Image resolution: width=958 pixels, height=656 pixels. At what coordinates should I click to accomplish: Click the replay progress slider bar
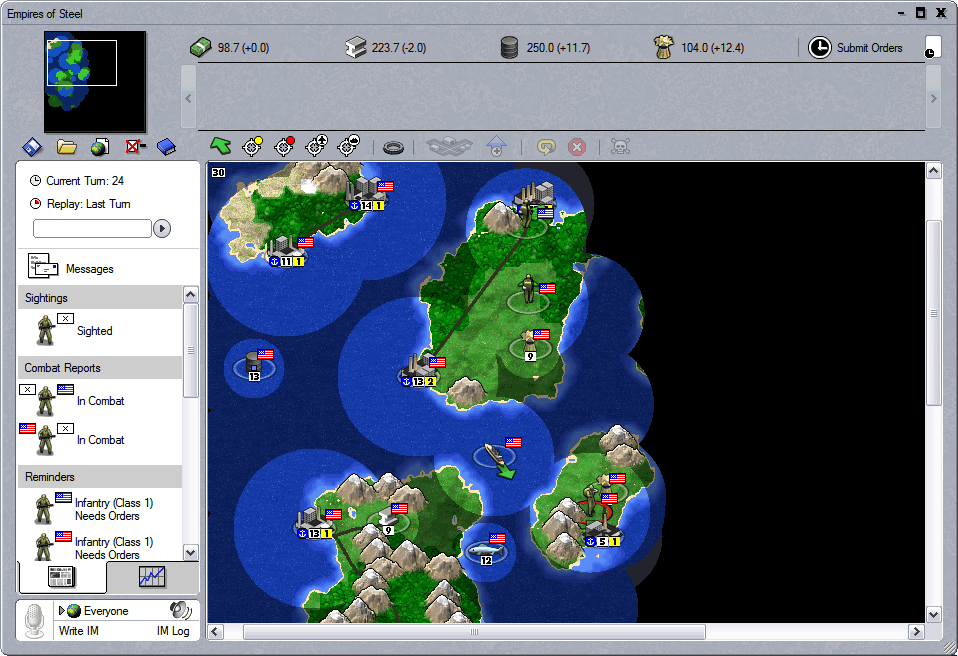pyautogui.click(x=92, y=229)
